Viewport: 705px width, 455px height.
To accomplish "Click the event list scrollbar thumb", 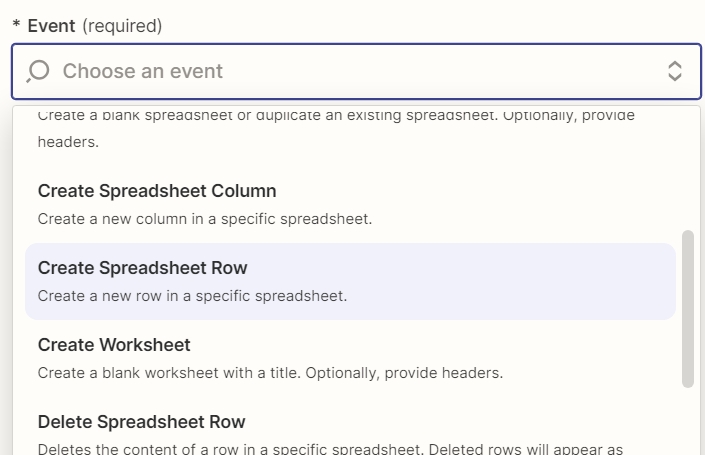I will [x=687, y=308].
